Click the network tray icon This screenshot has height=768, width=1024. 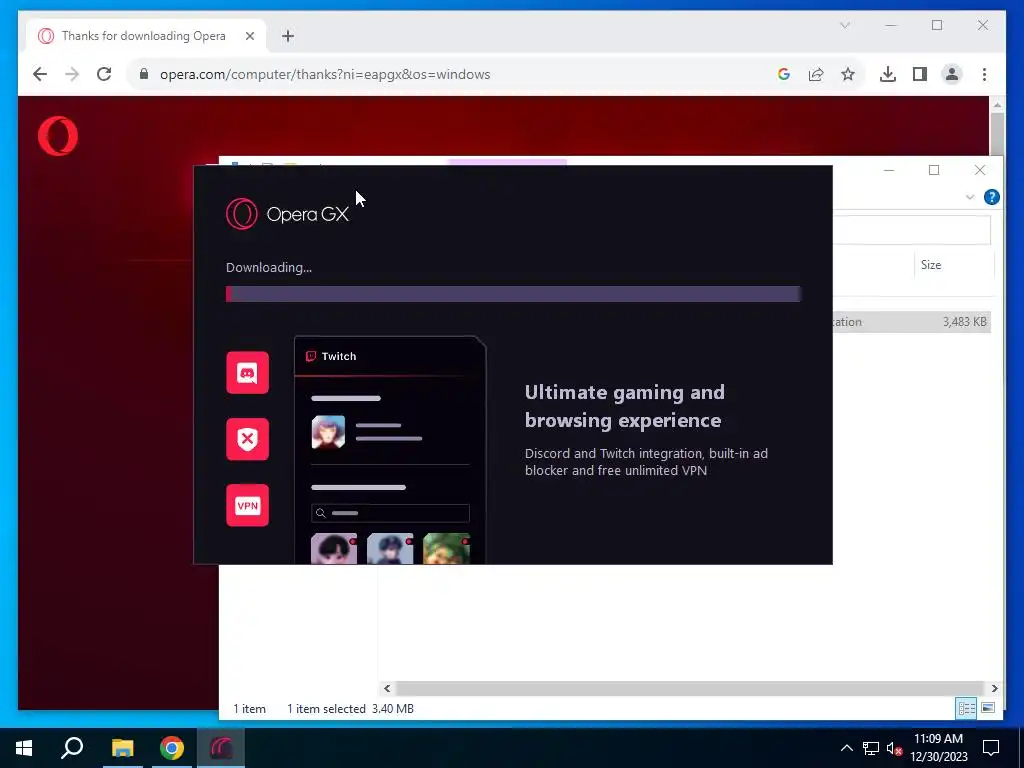(x=871, y=748)
